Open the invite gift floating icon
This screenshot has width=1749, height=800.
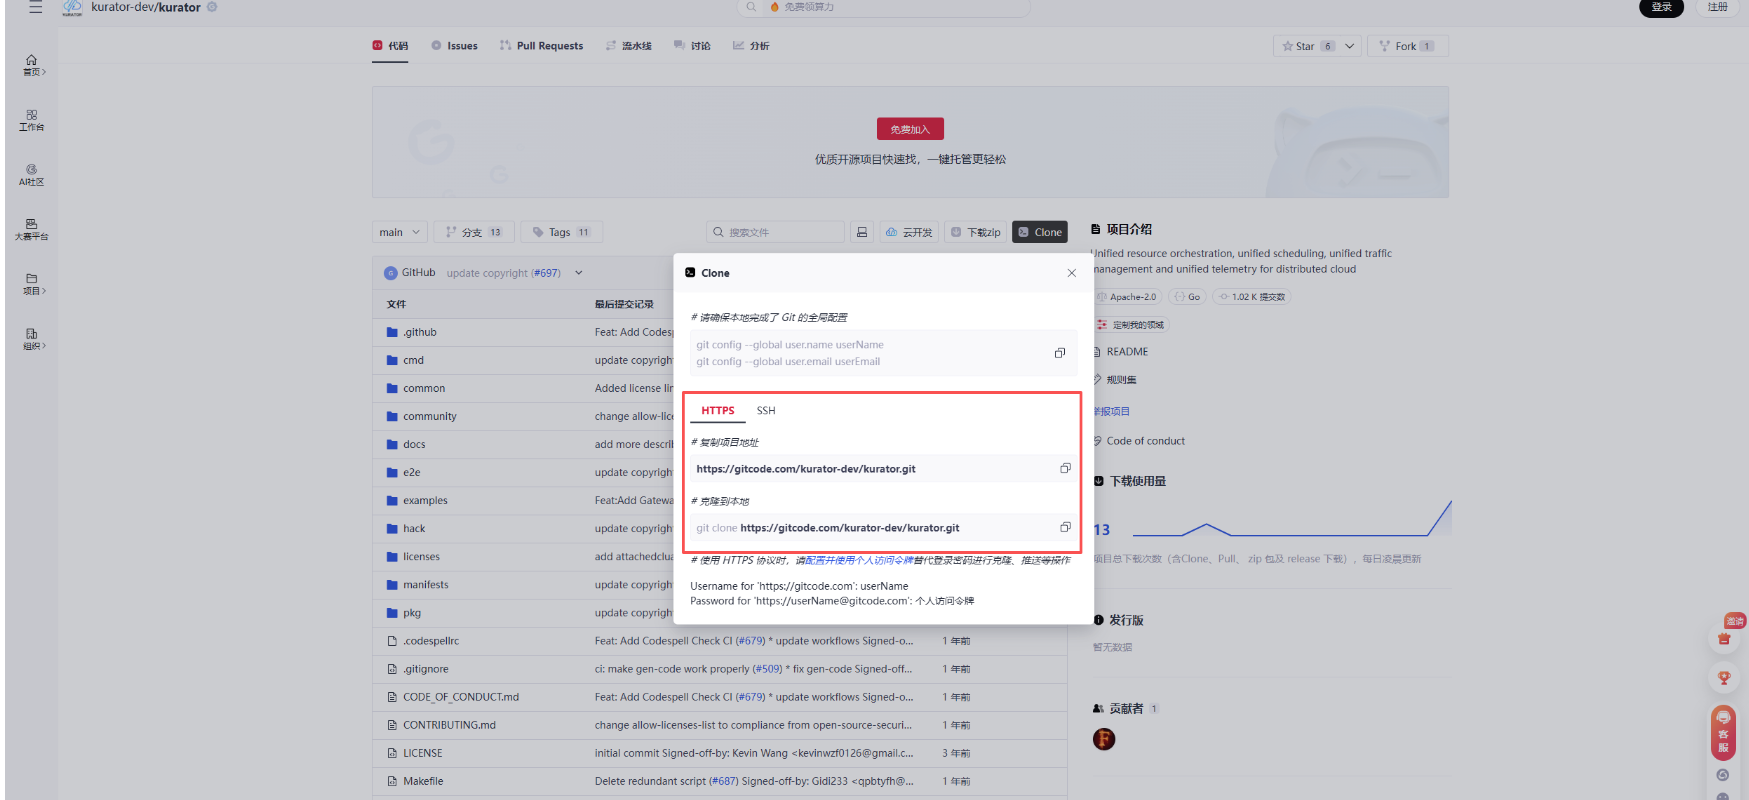pyautogui.click(x=1724, y=638)
